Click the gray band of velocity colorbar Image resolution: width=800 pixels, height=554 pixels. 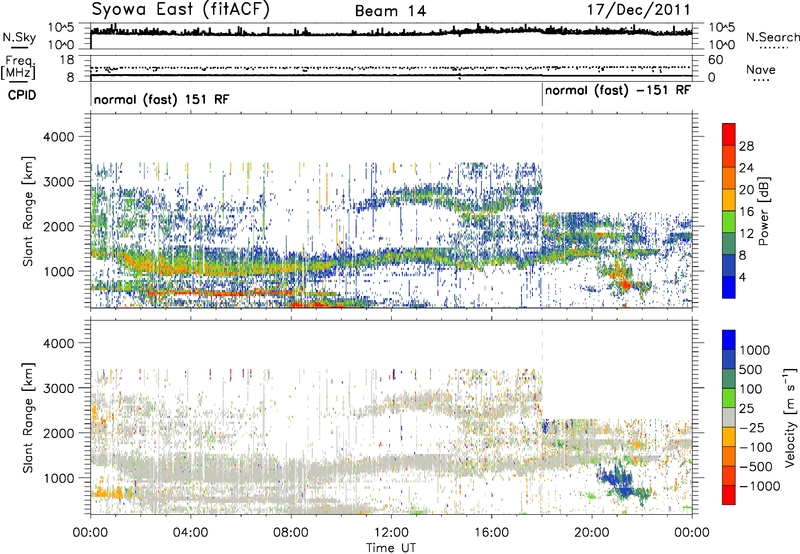tap(729, 418)
